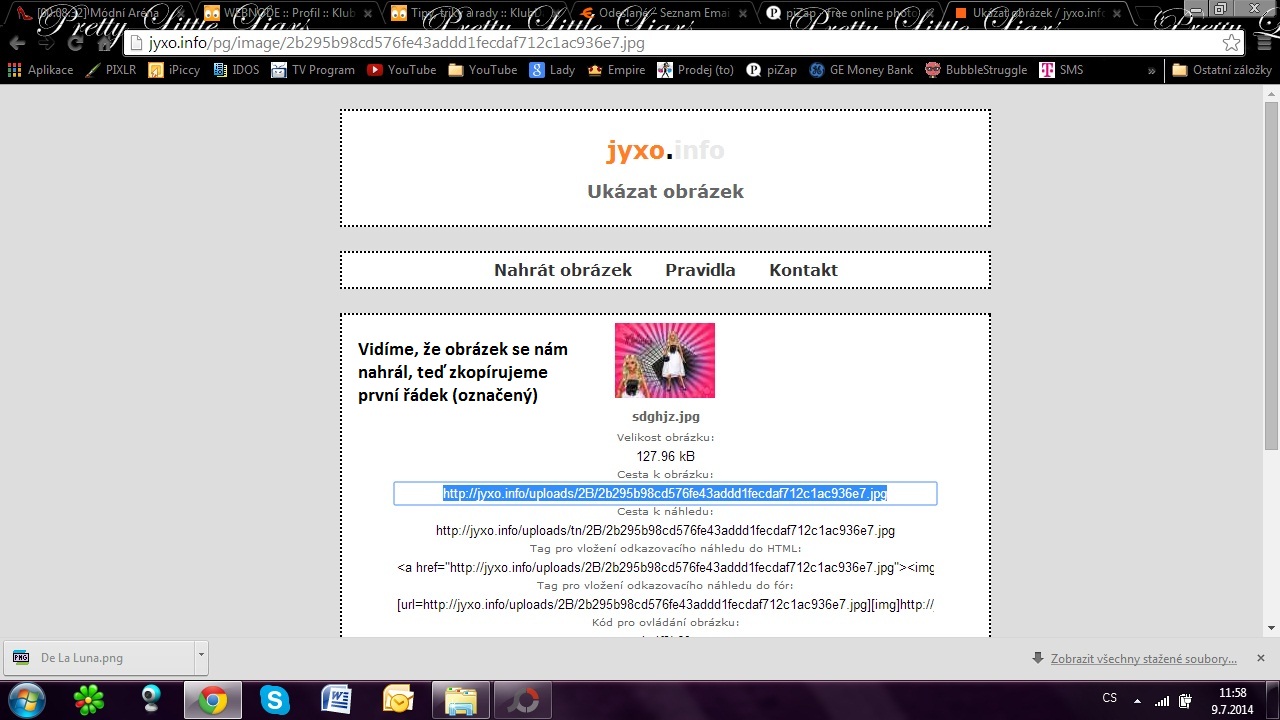Expand the hidden bookmarks overflow chevron
The width and height of the screenshot is (1280, 720).
[x=1152, y=70]
